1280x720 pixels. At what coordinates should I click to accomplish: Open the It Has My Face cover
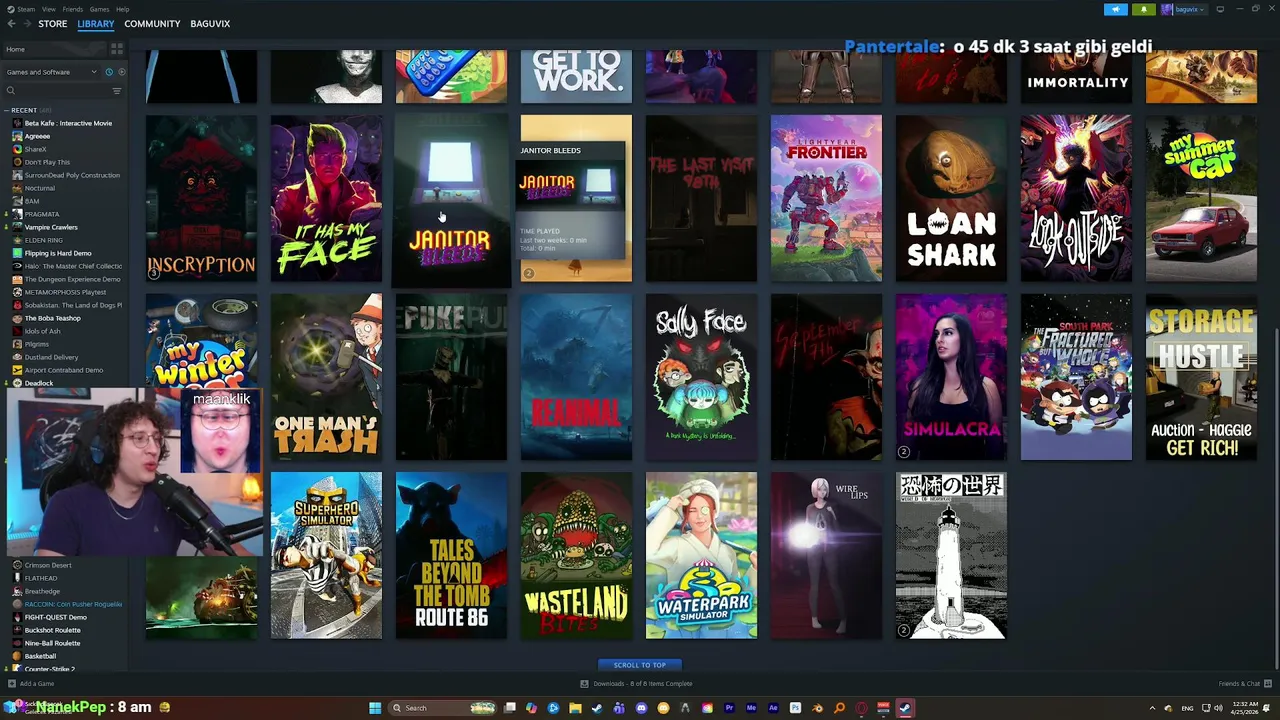click(x=326, y=198)
